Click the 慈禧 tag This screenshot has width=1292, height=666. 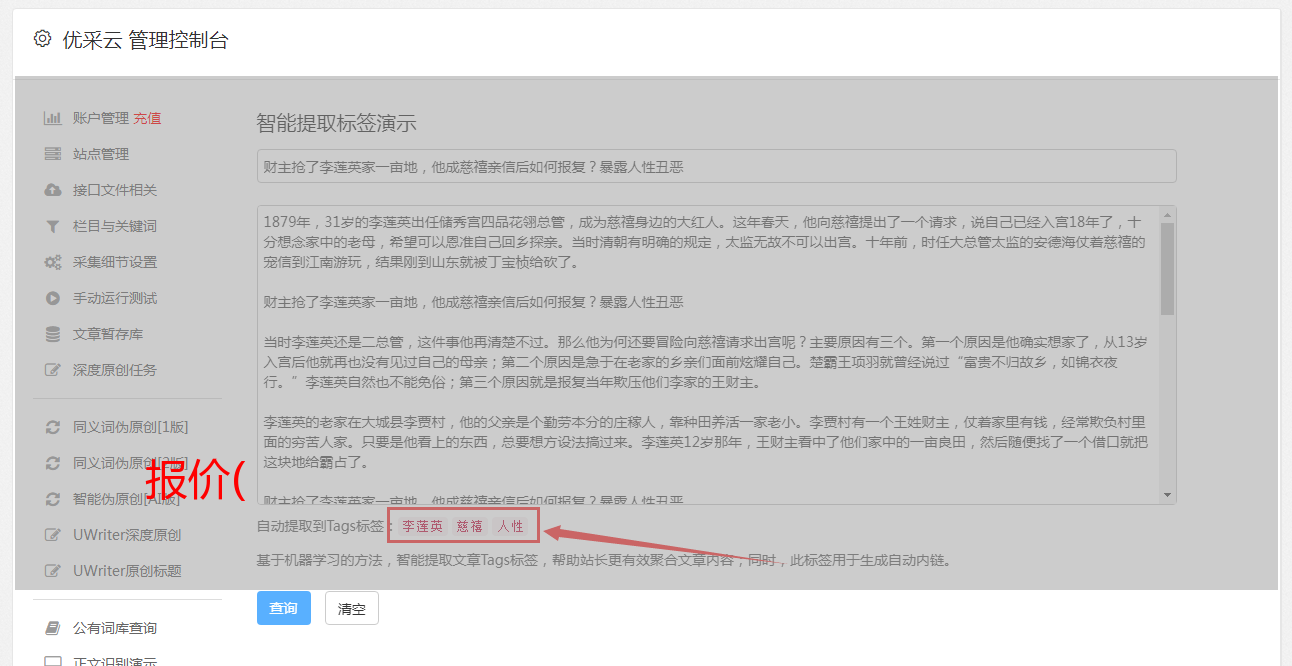click(469, 526)
